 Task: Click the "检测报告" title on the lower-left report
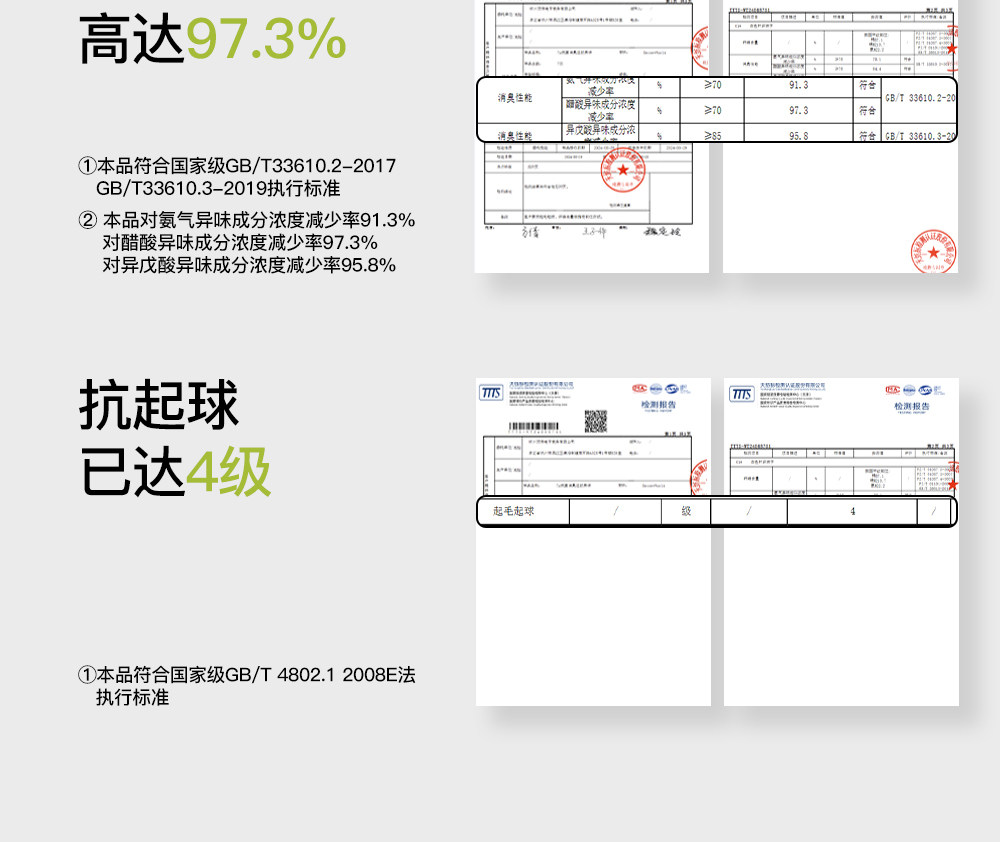(658, 405)
